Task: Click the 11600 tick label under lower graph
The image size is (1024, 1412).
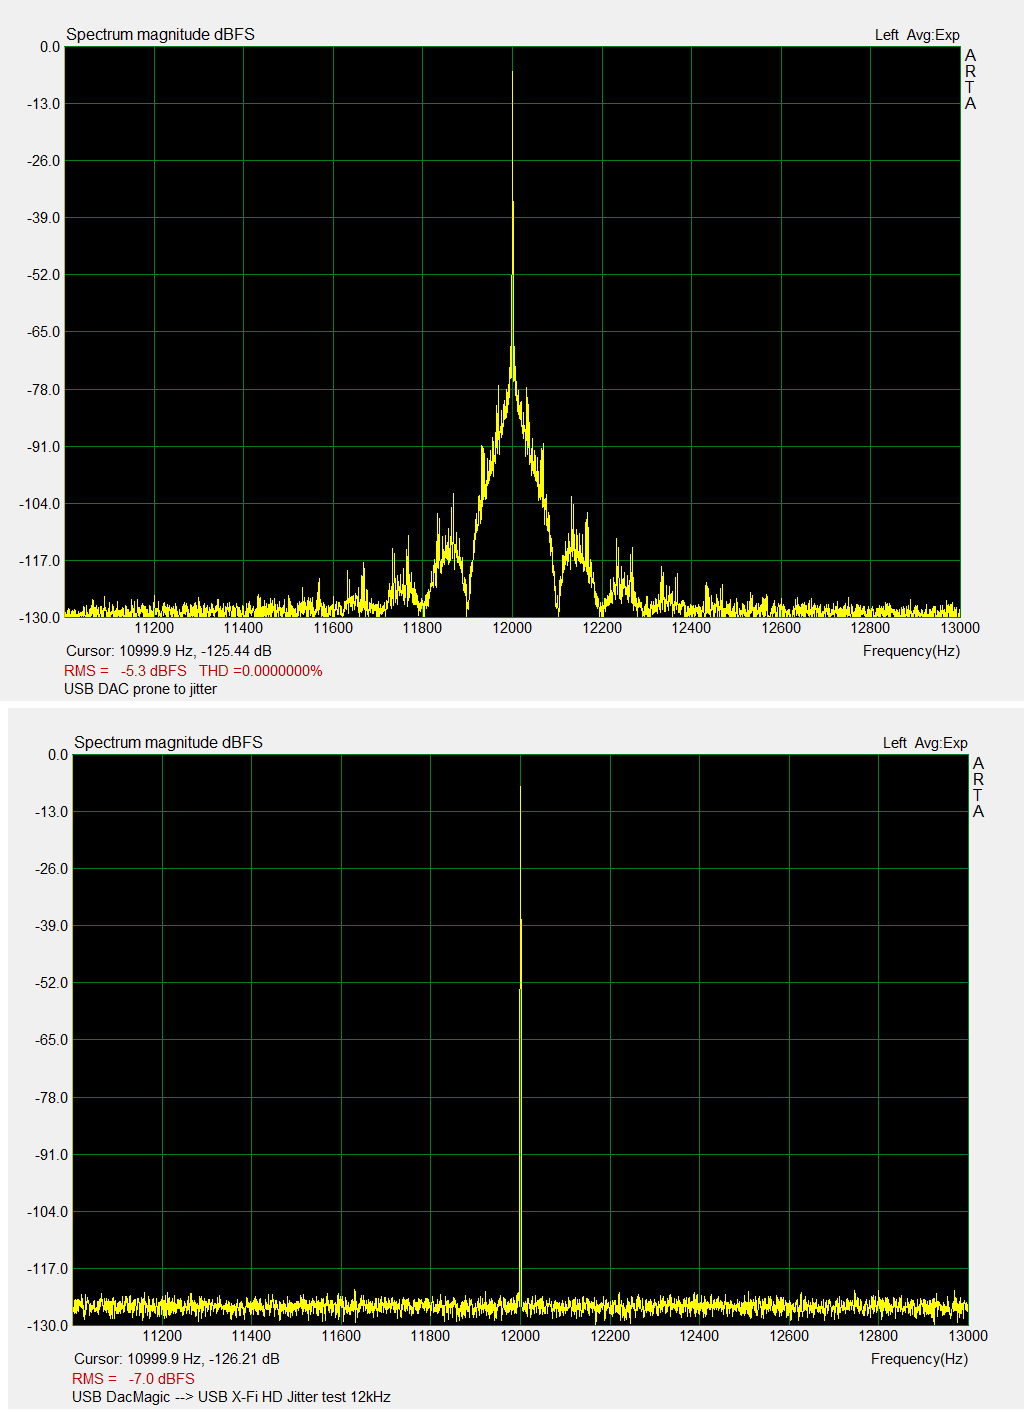Action: tap(341, 1336)
